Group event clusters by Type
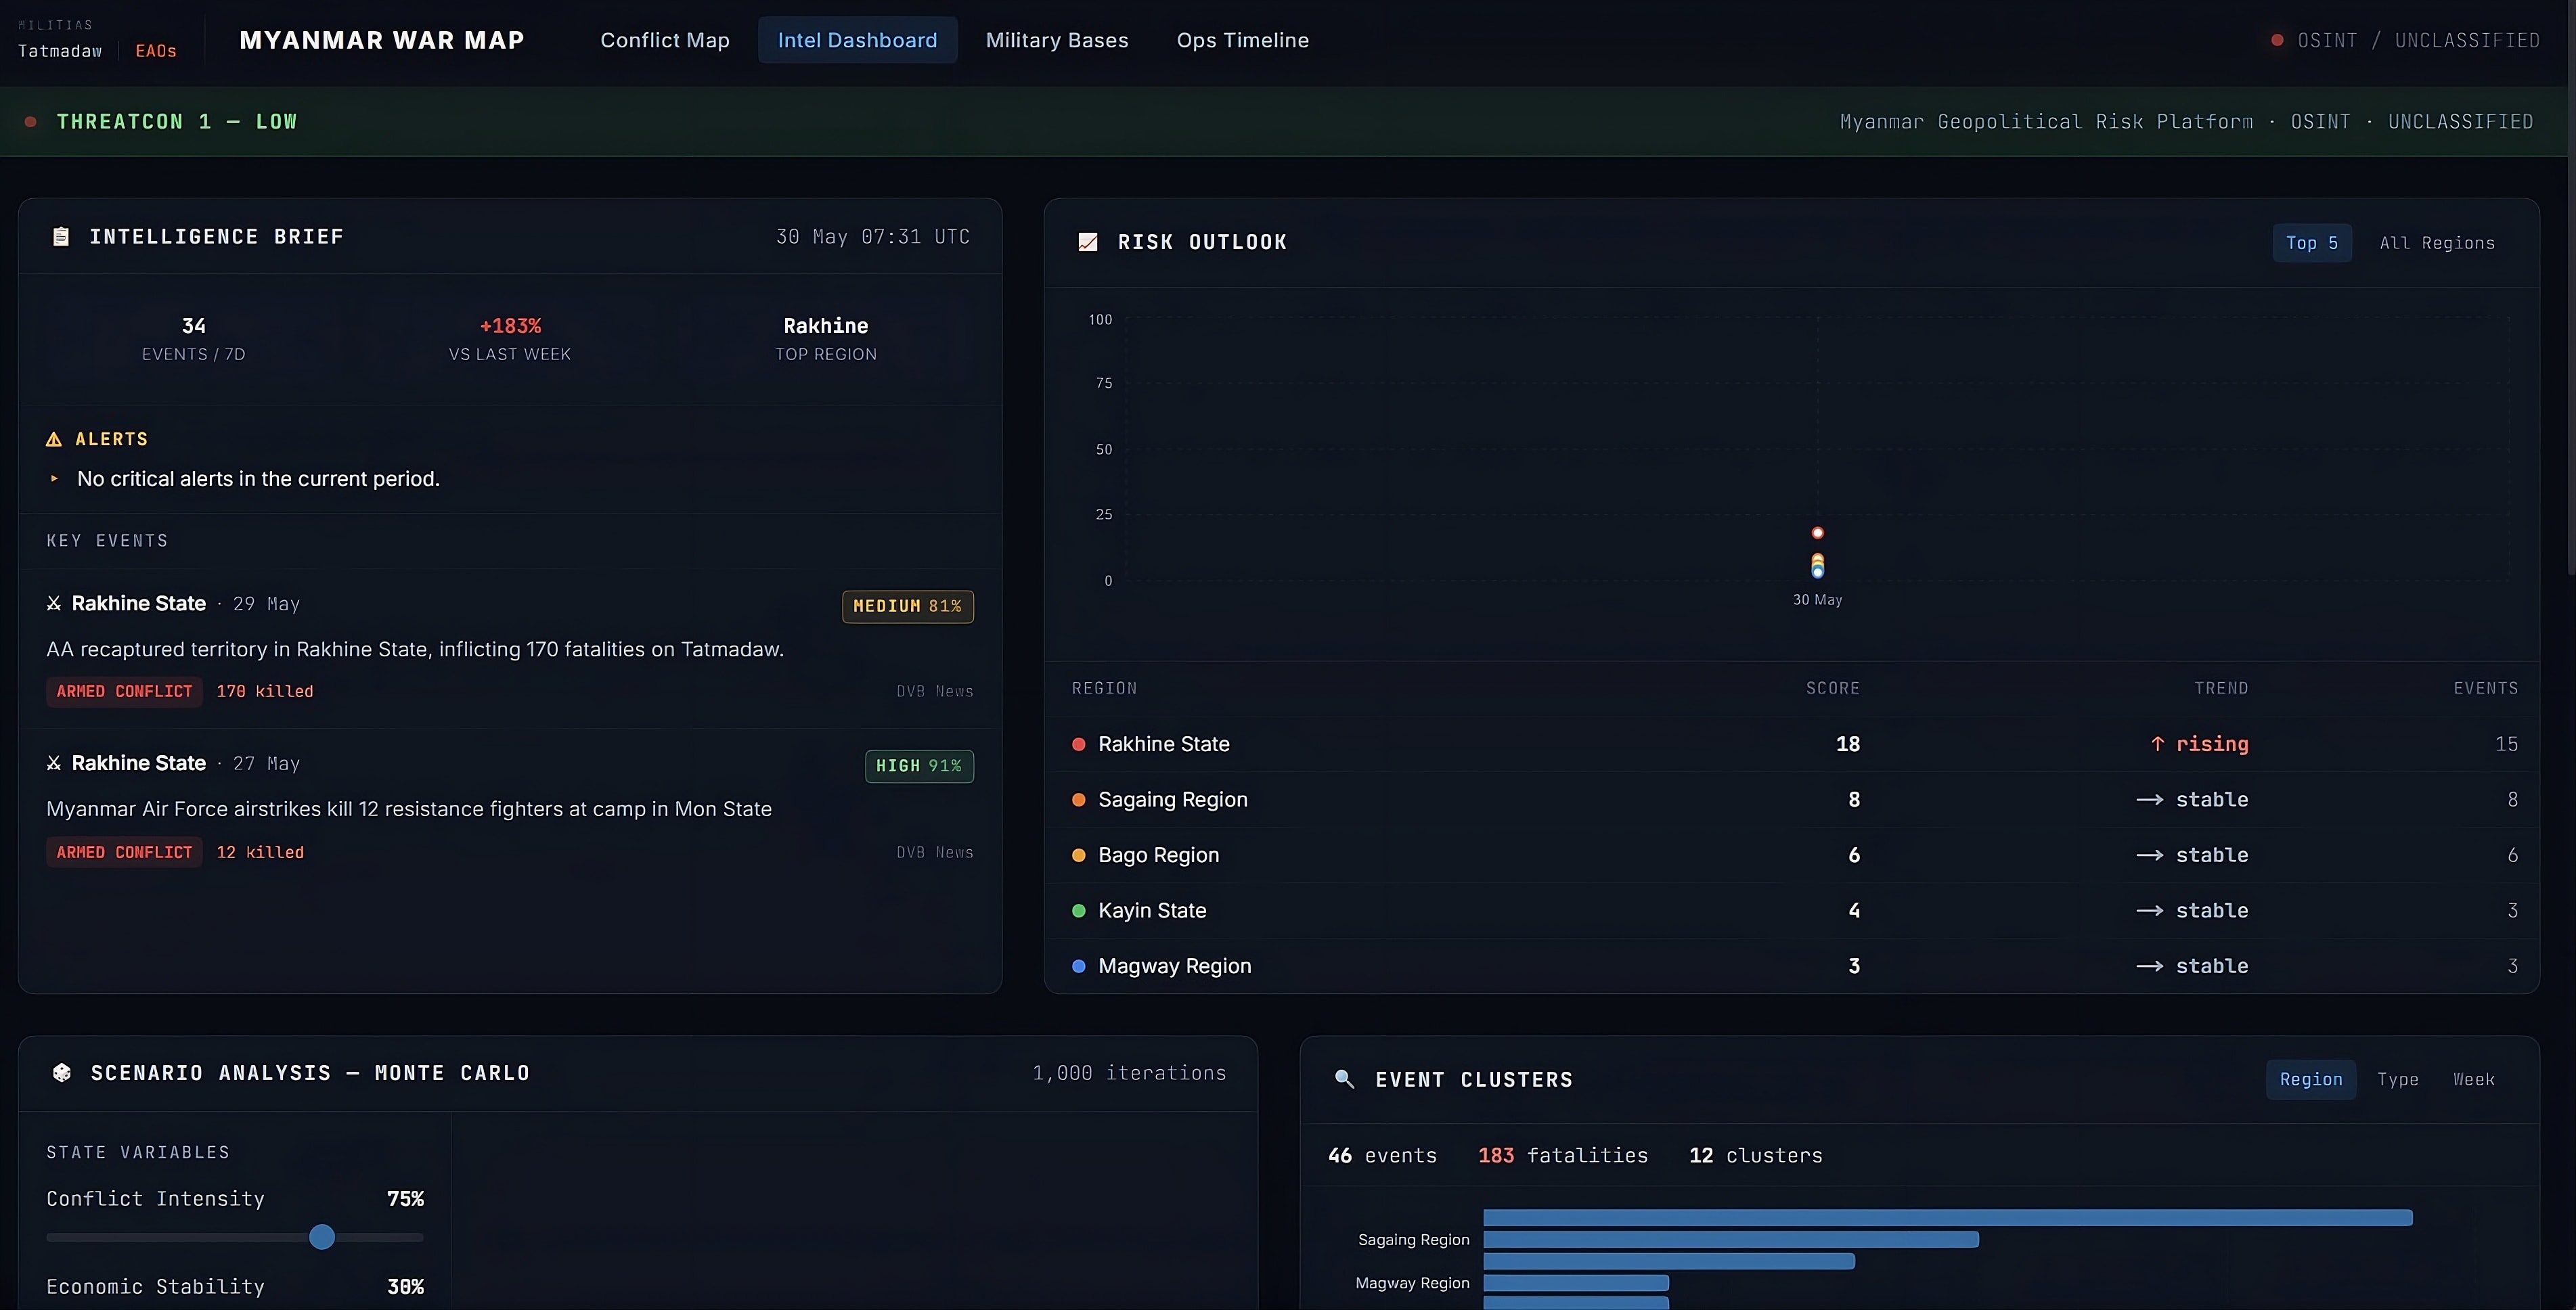Image resolution: width=2576 pixels, height=1310 pixels. (2397, 1079)
